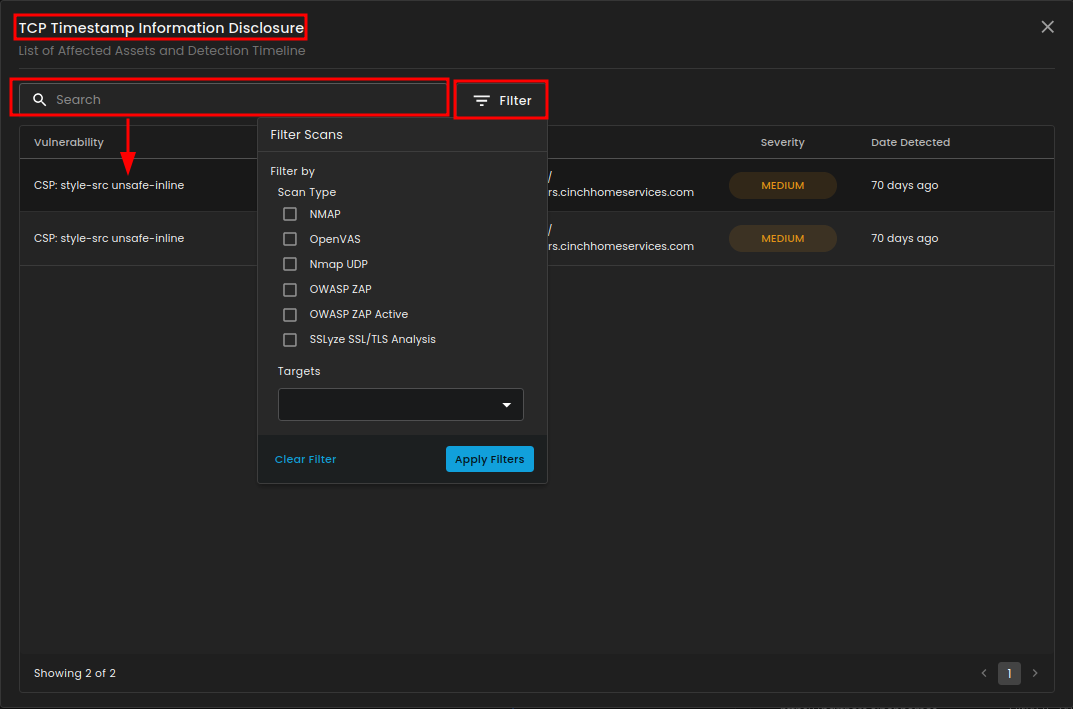Tick the OWASP ZAP Active checkbox
This screenshot has height=709, width=1073.
[290, 314]
